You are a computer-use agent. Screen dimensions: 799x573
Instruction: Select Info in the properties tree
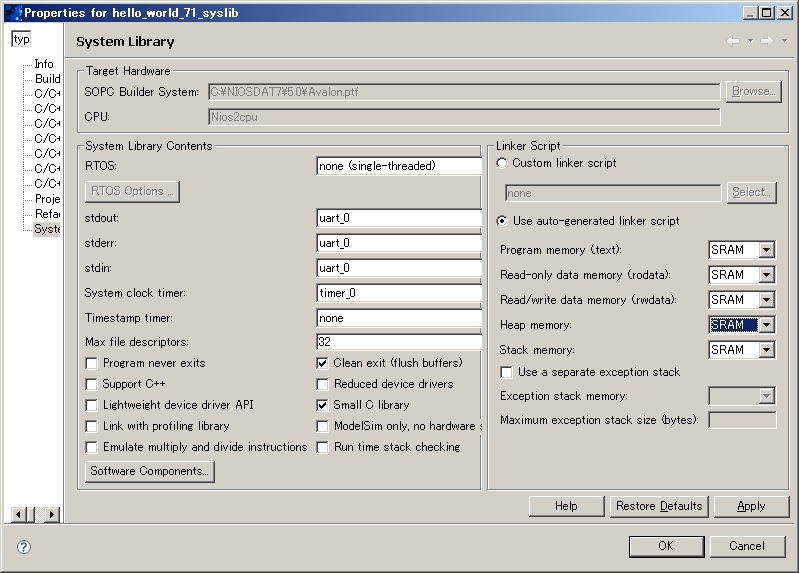(44, 64)
